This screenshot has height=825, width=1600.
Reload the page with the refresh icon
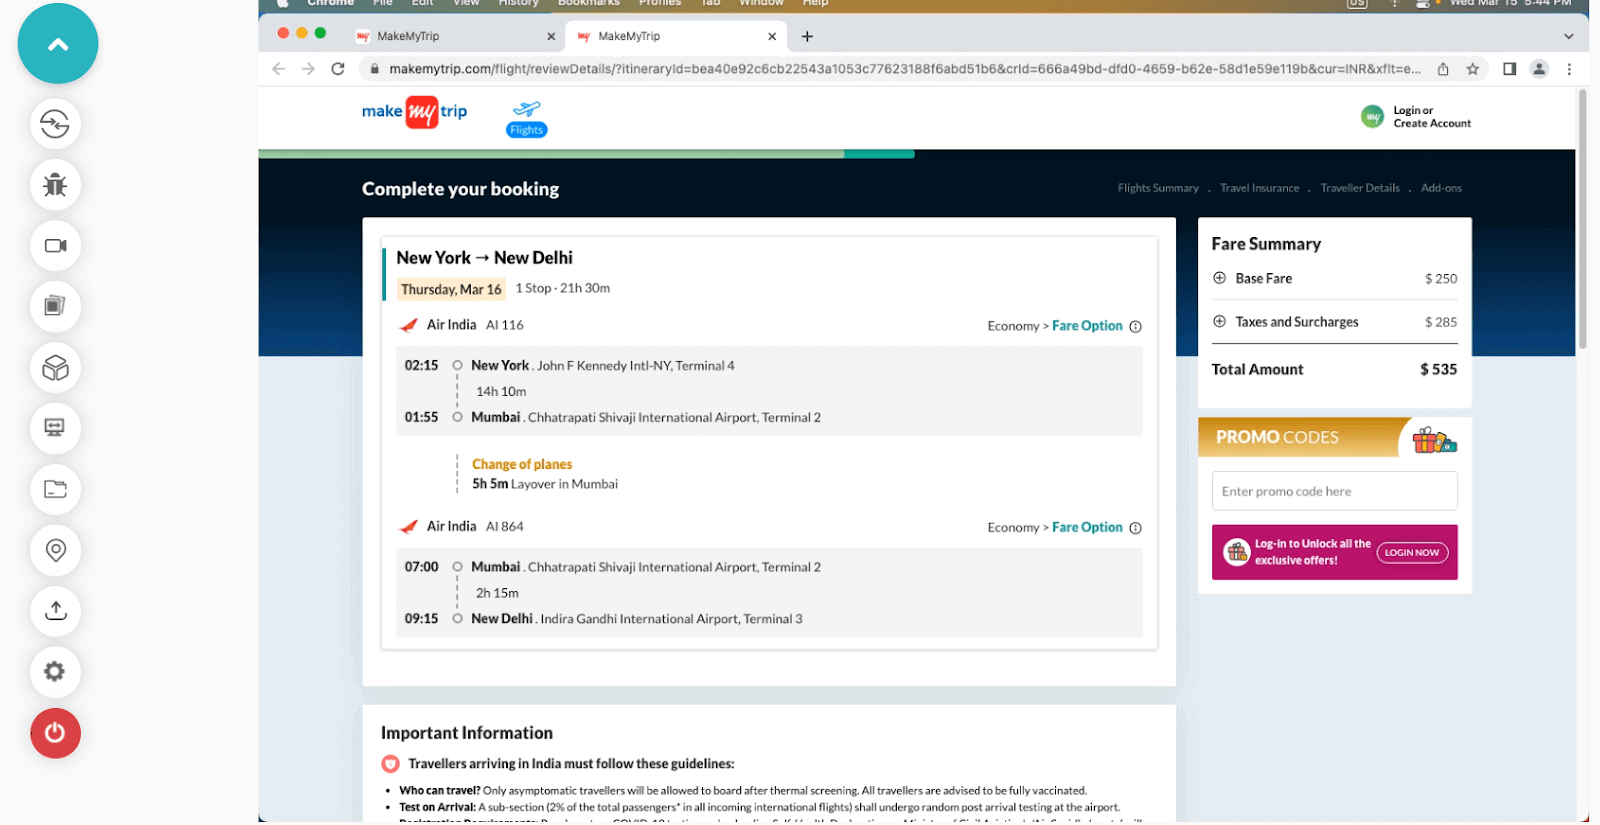click(338, 69)
